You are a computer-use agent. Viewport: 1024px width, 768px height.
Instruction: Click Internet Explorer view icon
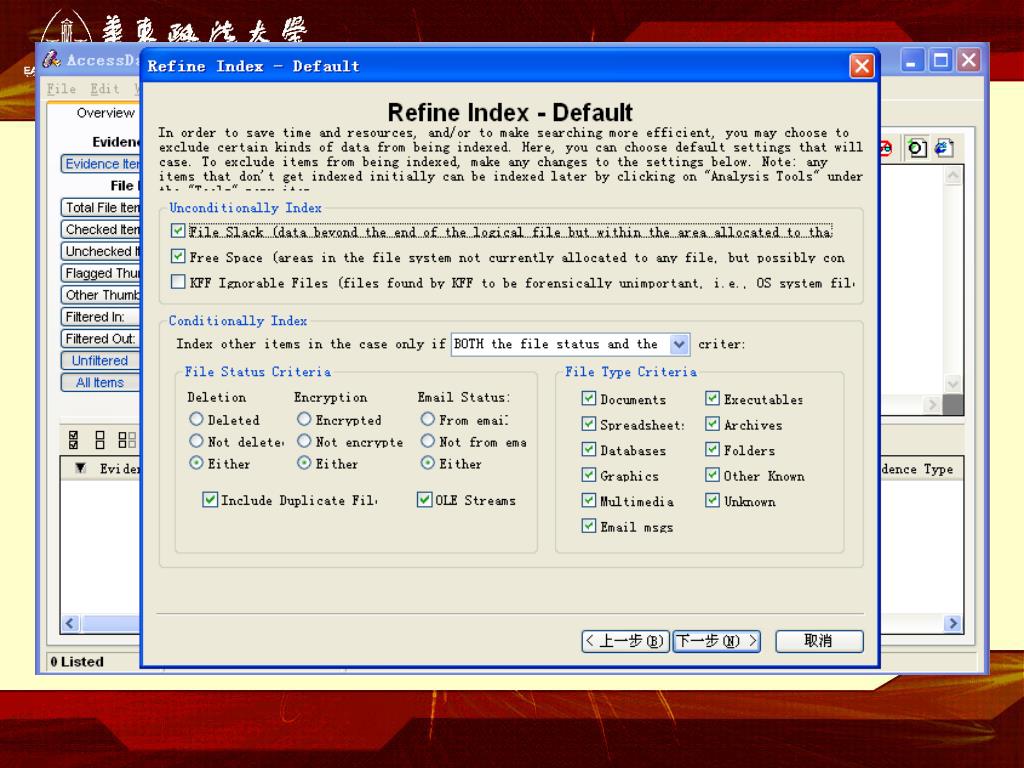pyautogui.click(x=944, y=148)
